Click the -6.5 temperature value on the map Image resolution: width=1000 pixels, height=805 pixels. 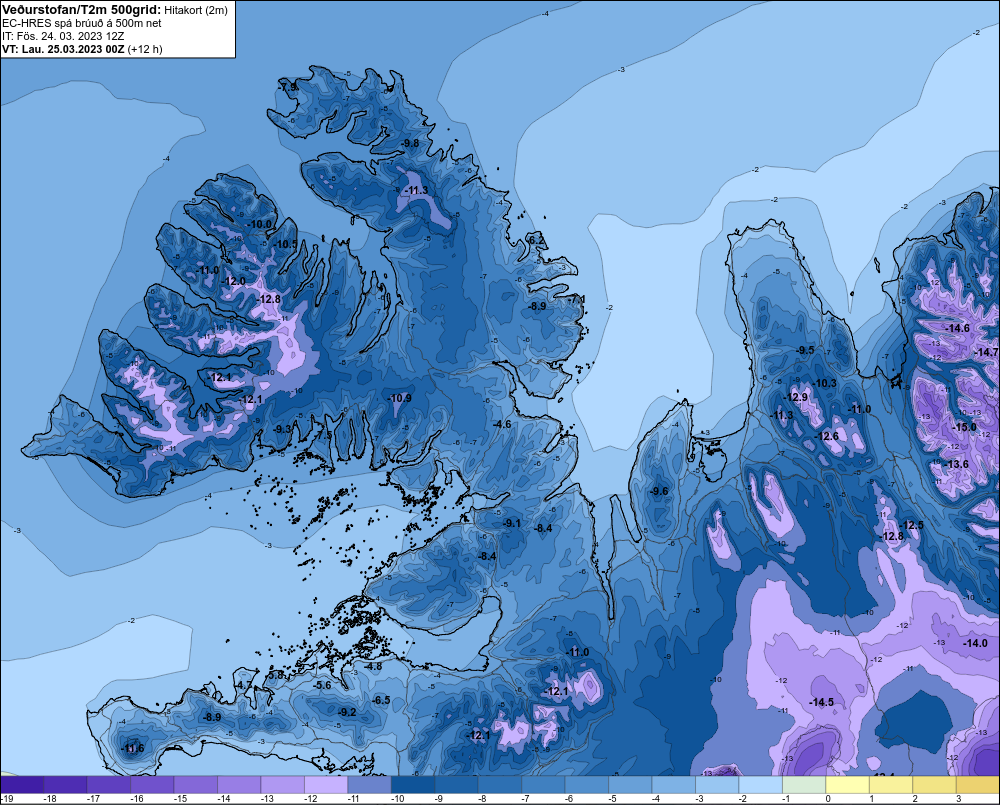(381, 700)
